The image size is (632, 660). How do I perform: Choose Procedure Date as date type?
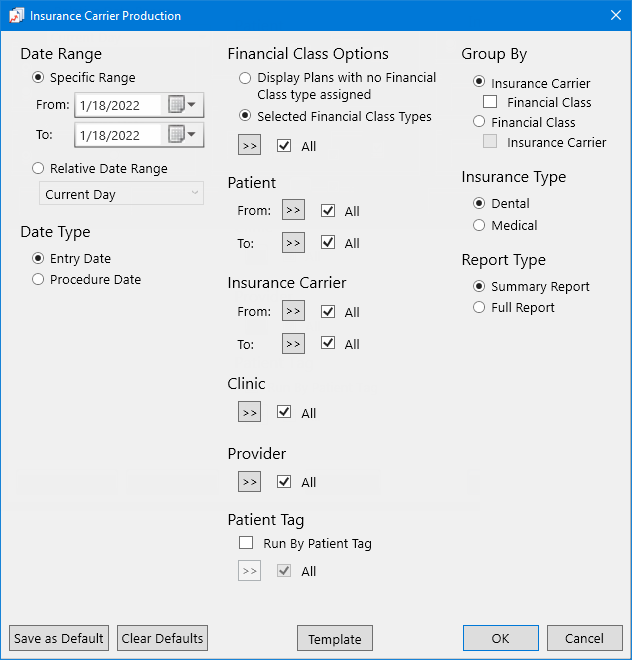pyautogui.click(x=38, y=279)
